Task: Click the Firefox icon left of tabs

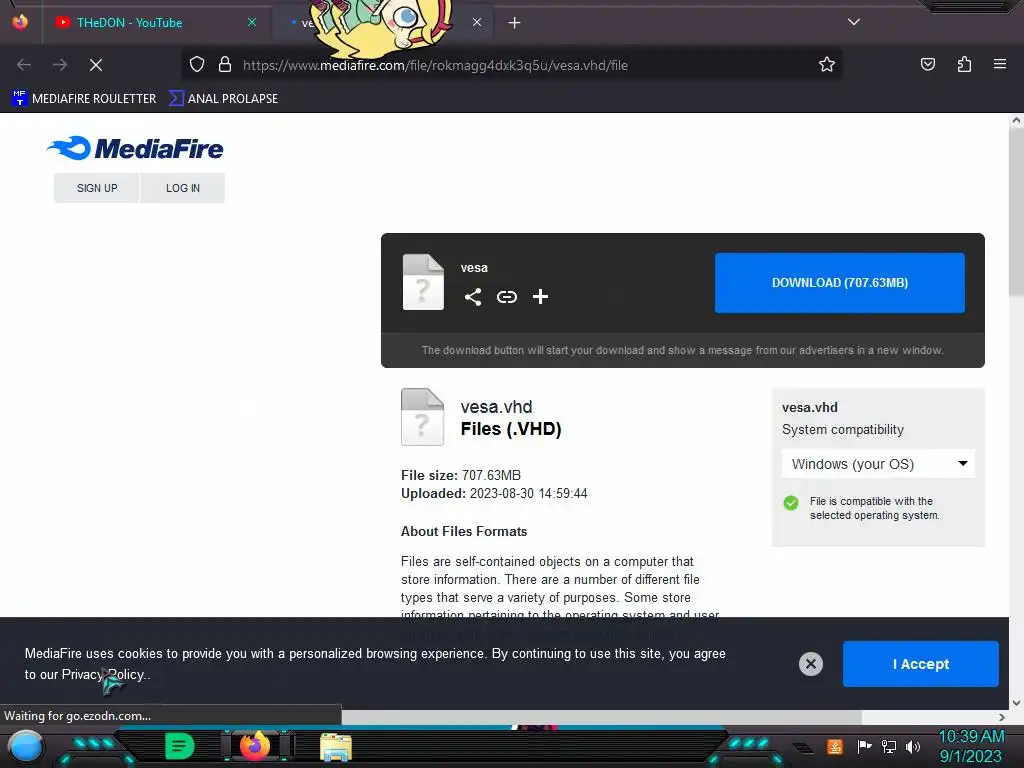Action: (x=20, y=22)
